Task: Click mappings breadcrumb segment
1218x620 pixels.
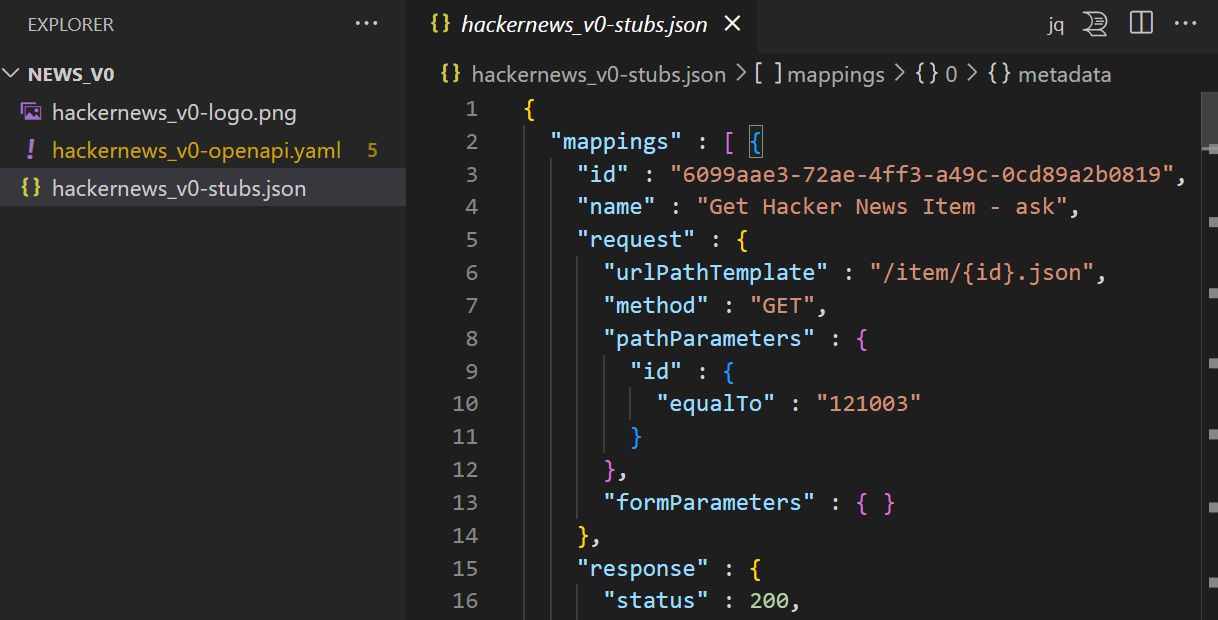Action: coord(836,74)
